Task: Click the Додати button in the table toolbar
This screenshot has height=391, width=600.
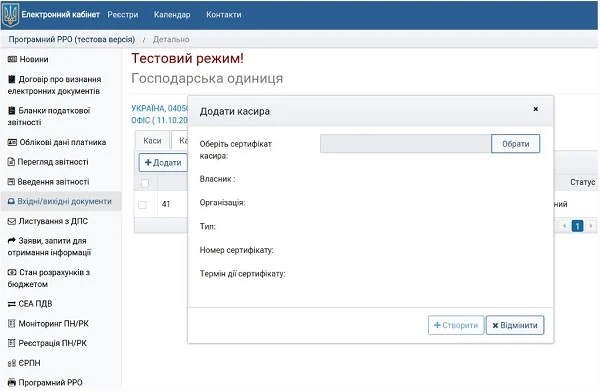Action: click(163, 163)
